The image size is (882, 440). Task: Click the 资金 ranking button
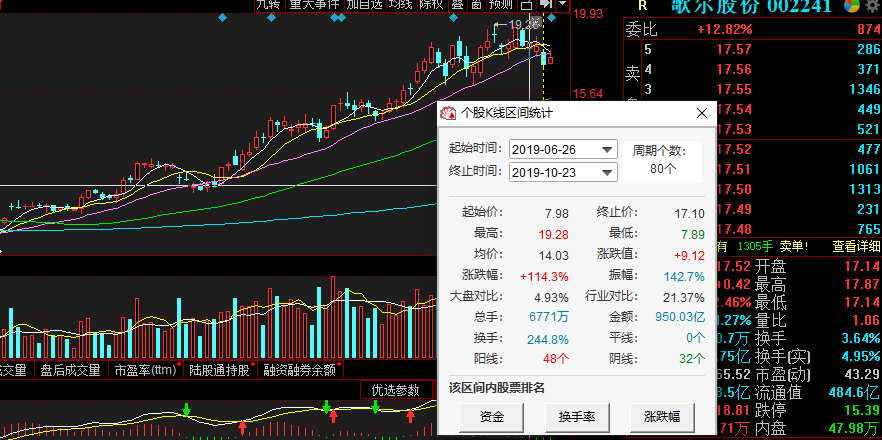(x=492, y=417)
